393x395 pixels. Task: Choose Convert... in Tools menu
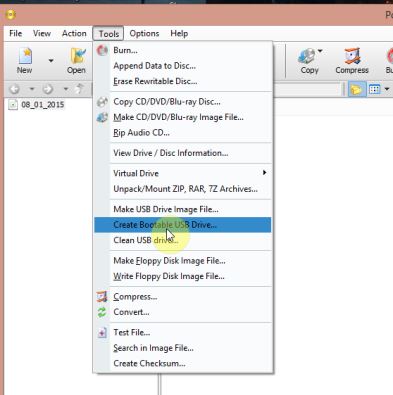[183, 312]
